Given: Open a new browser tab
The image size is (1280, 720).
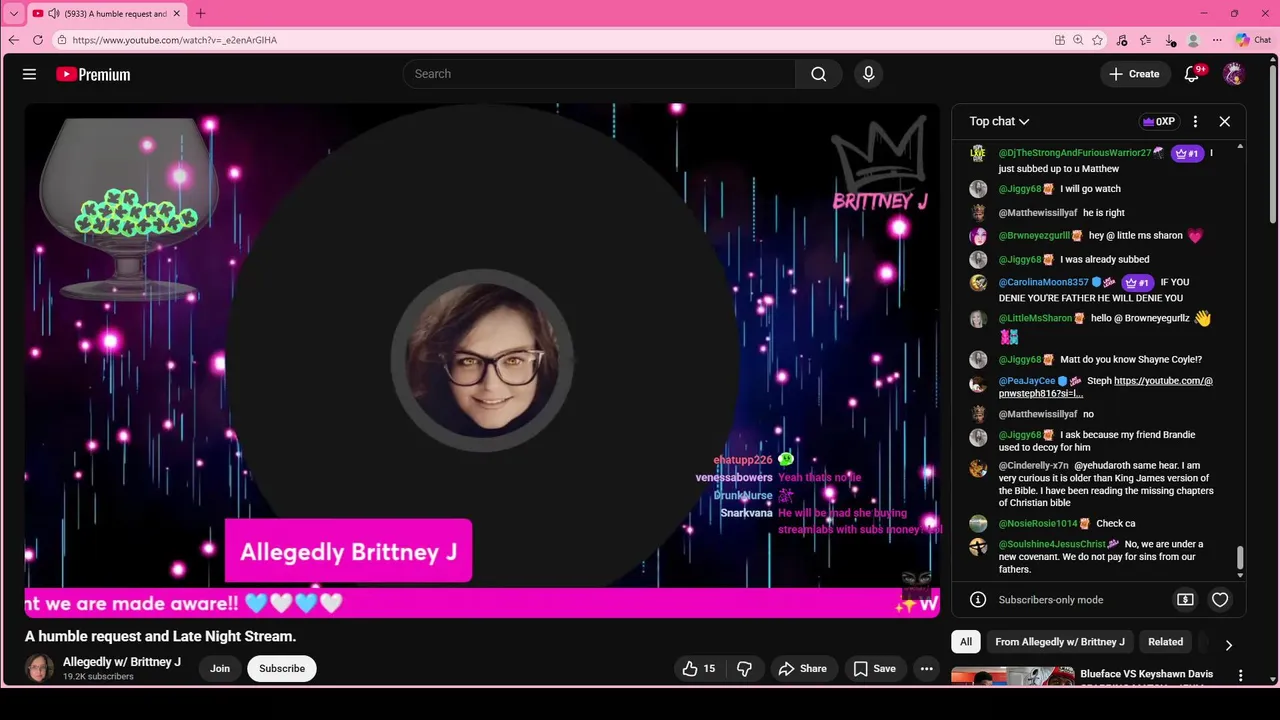Looking at the screenshot, I should (x=200, y=14).
